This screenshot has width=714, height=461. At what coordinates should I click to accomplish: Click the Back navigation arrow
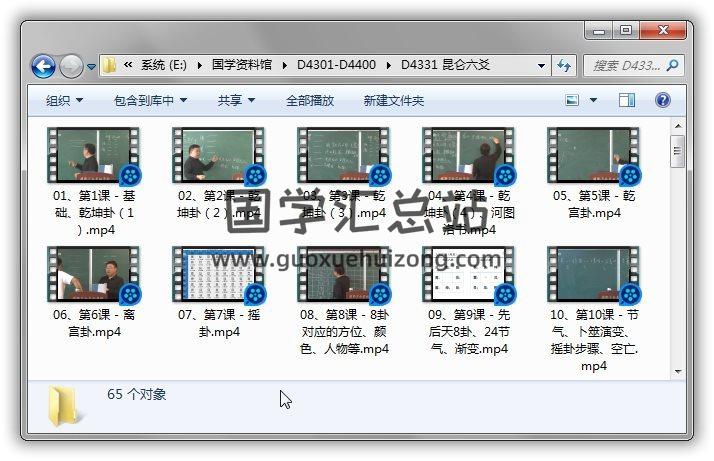click(43, 67)
